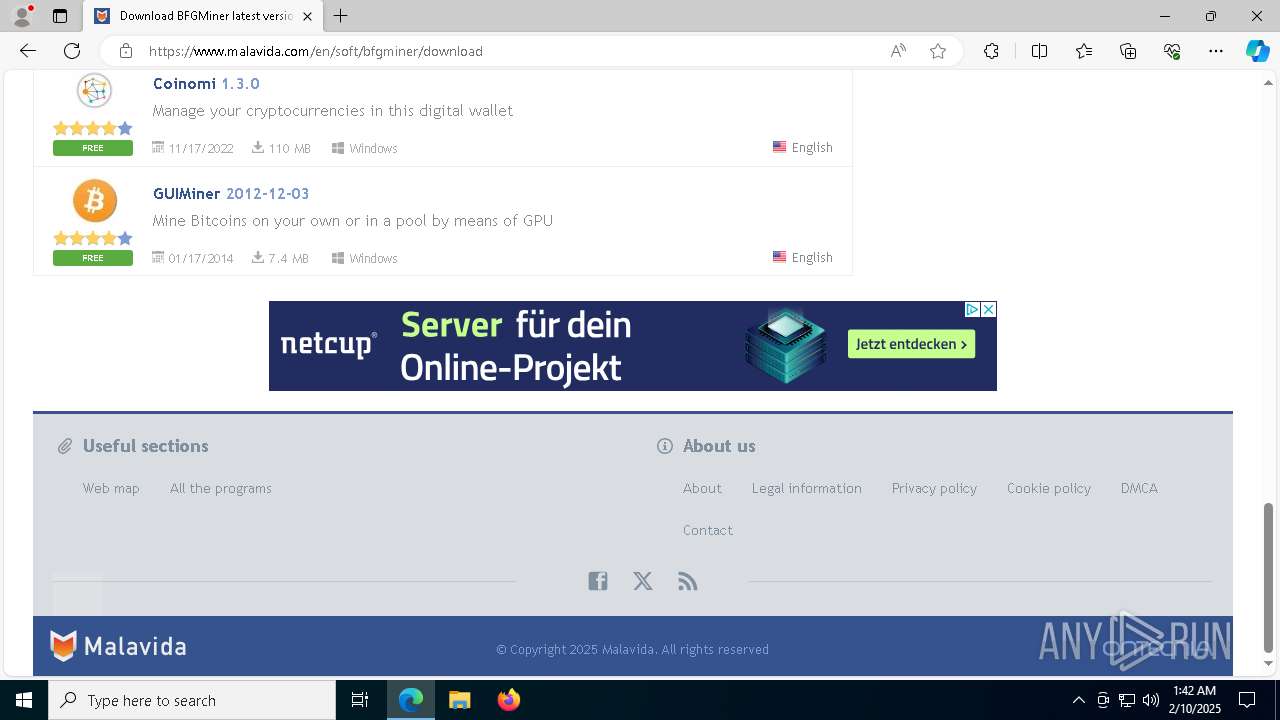Click the GUIMiner description text

[353, 221]
